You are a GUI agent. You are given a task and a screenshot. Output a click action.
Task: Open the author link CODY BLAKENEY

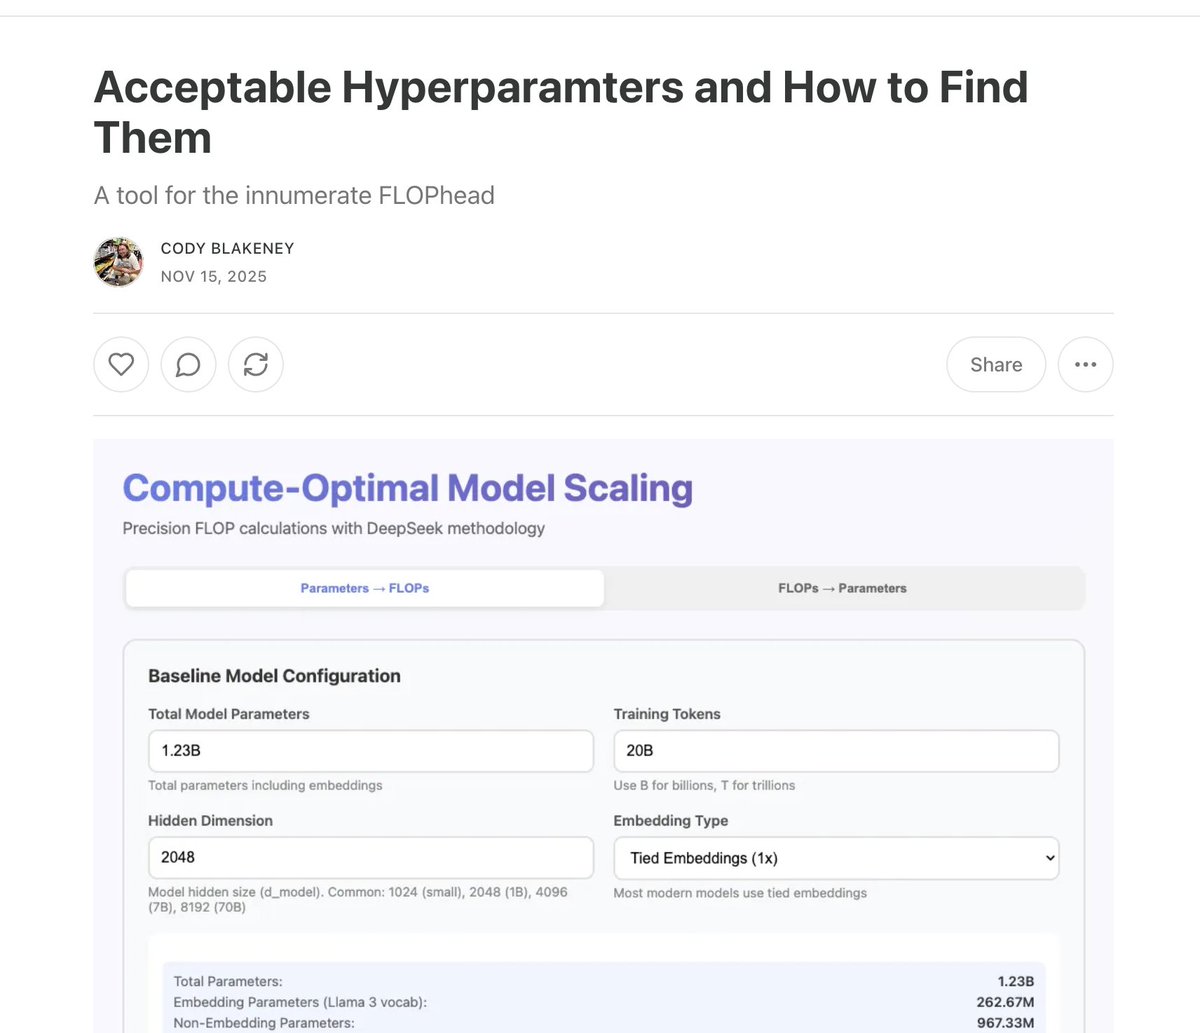[x=227, y=248]
